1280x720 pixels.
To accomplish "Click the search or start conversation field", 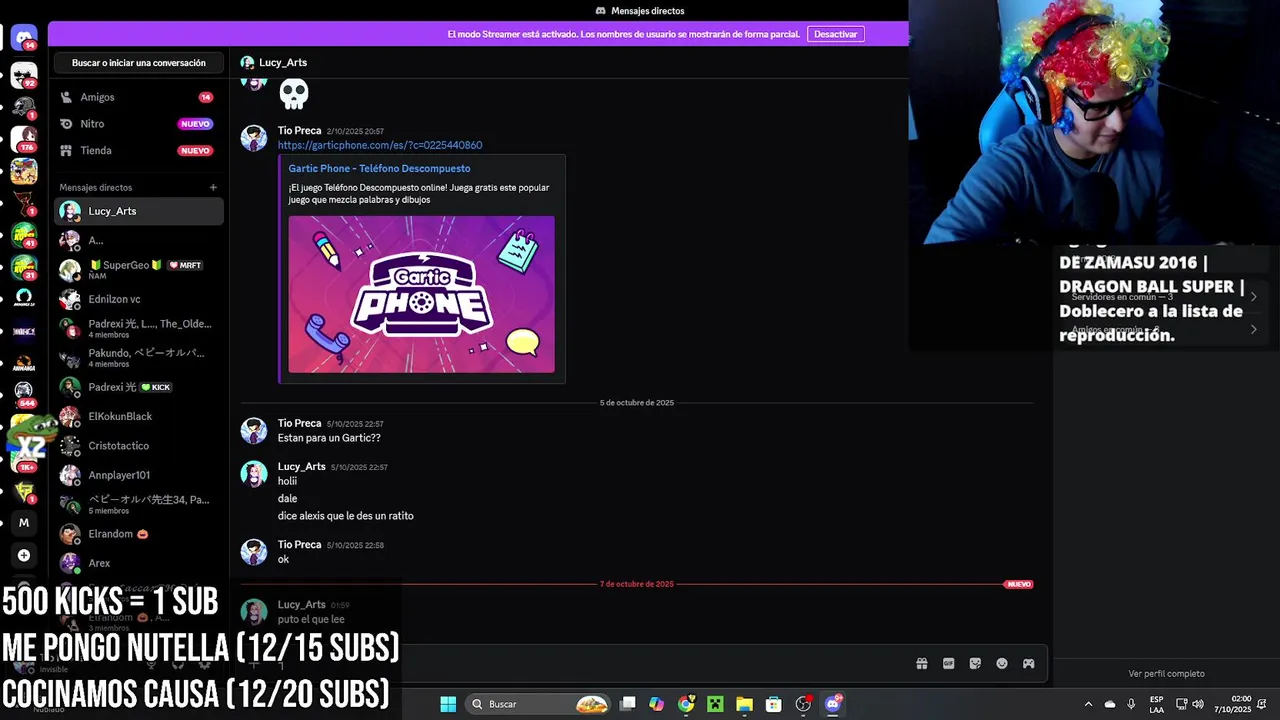I will pos(138,63).
